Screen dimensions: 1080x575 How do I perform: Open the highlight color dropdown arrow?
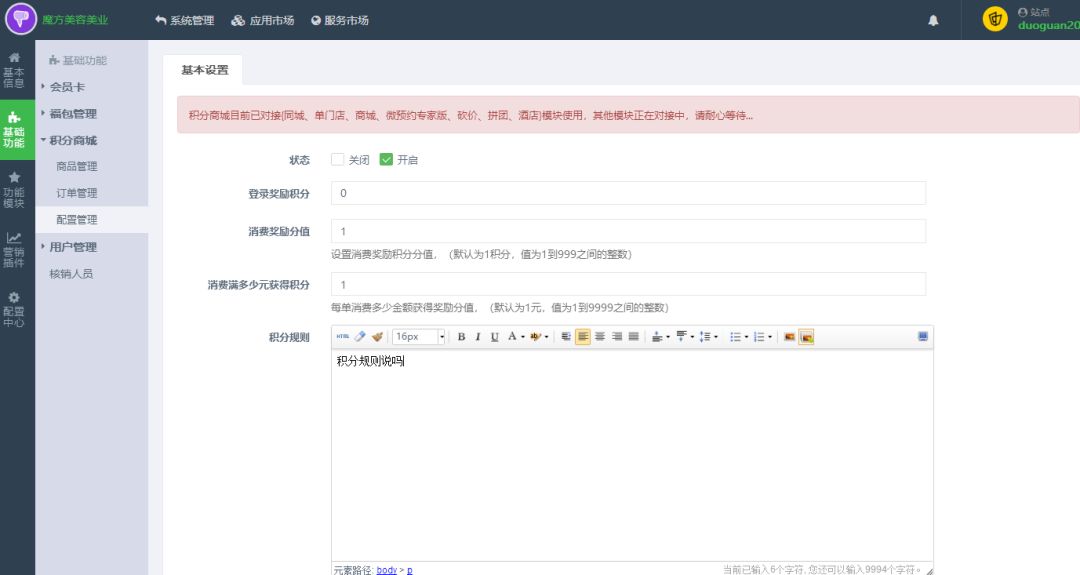547,337
